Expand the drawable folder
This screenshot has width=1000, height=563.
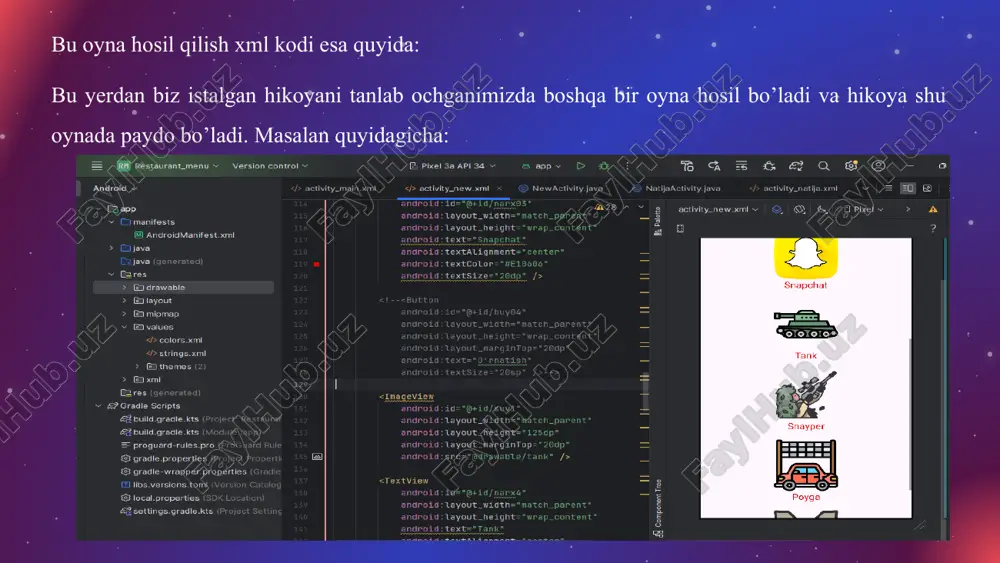(x=124, y=288)
